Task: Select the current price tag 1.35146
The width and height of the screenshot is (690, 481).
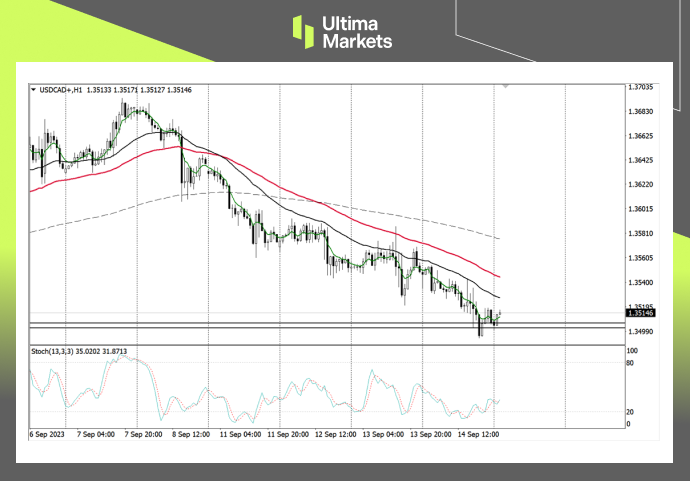Action: tap(640, 313)
